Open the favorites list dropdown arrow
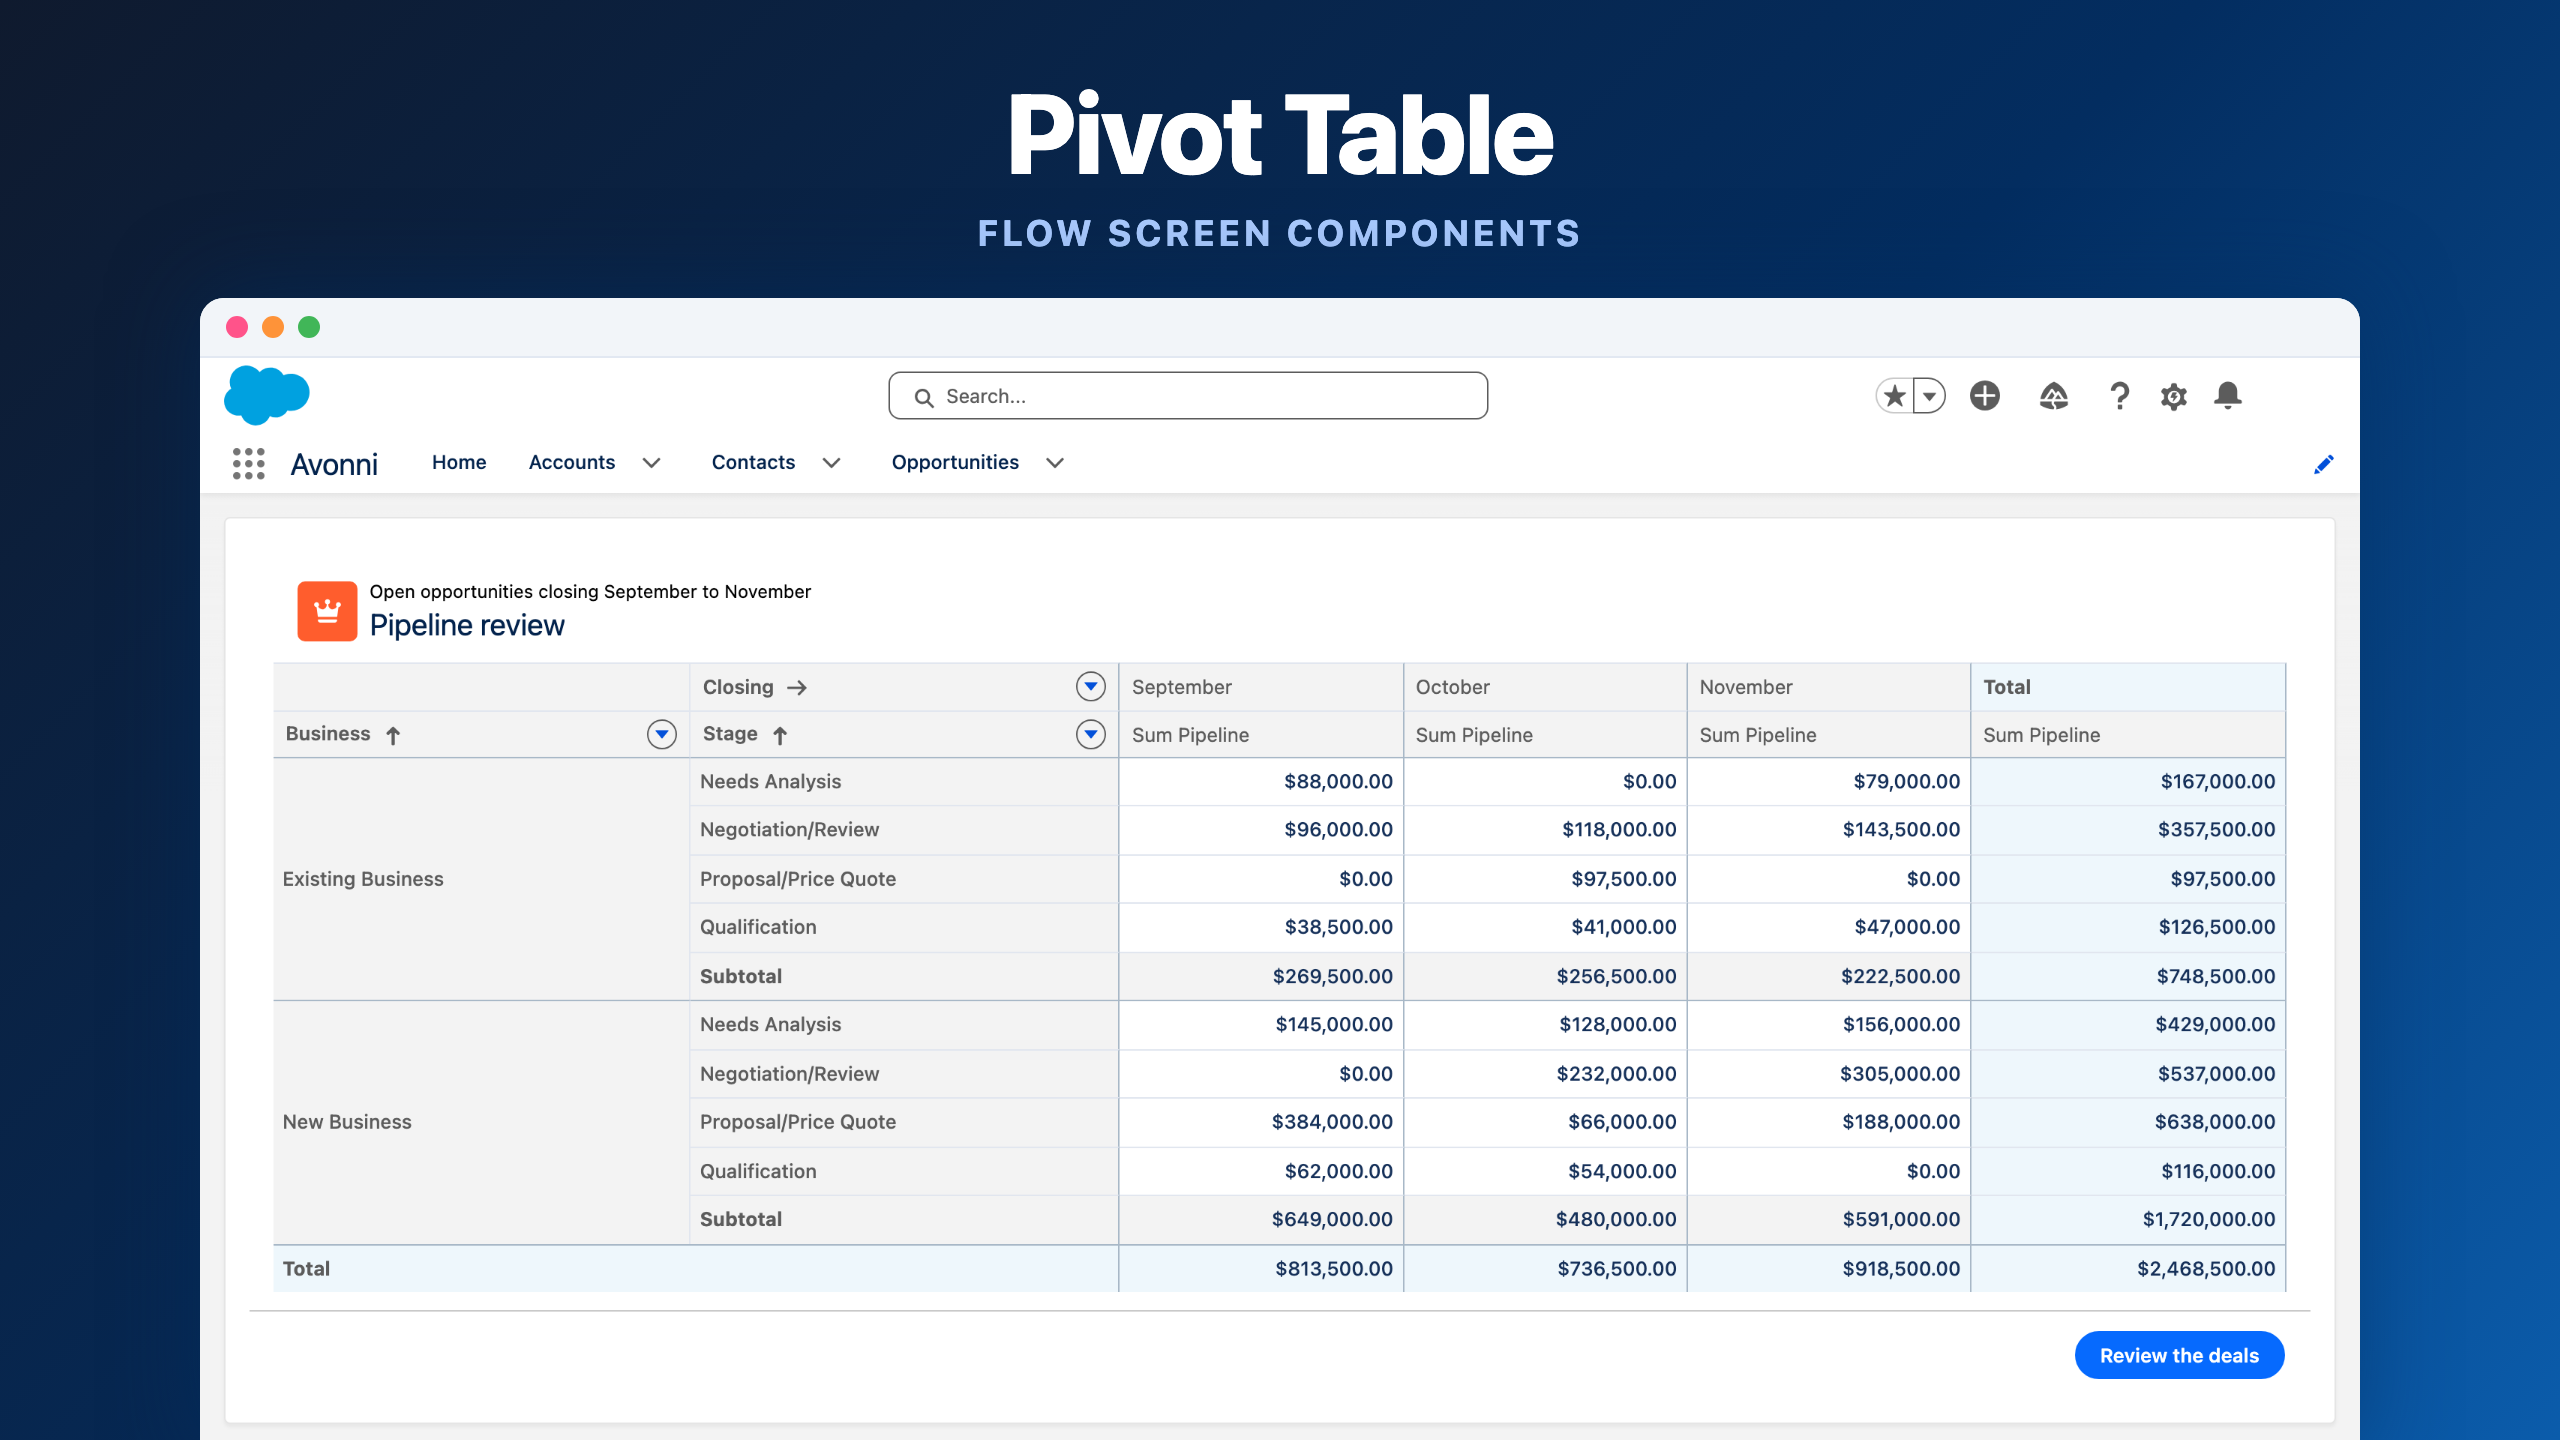 pyautogui.click(x=1930, y=396)
